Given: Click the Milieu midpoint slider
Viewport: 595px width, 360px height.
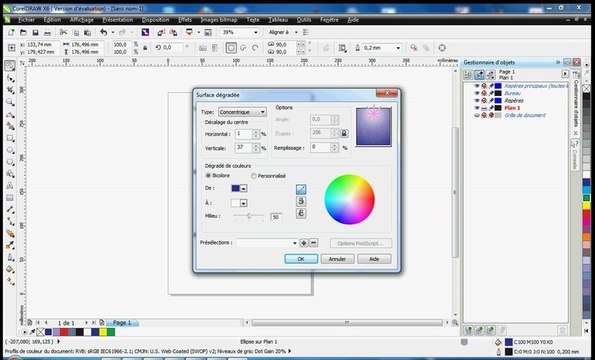Looking at the screenshot, I should click(x=249, y=216).
